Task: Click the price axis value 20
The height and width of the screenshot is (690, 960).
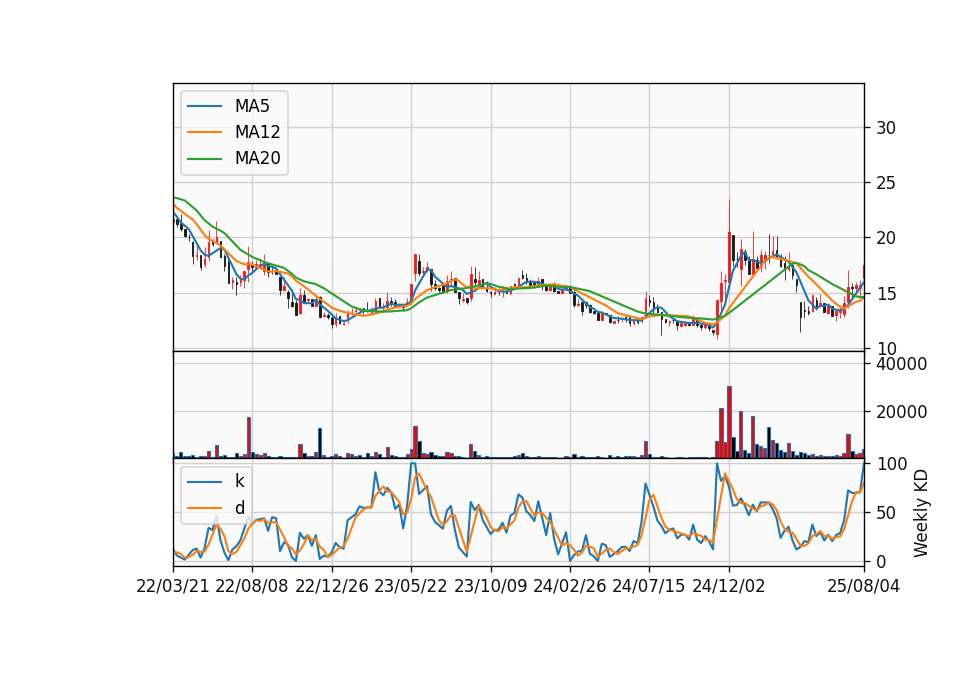Action: click(x=886, y=238)
